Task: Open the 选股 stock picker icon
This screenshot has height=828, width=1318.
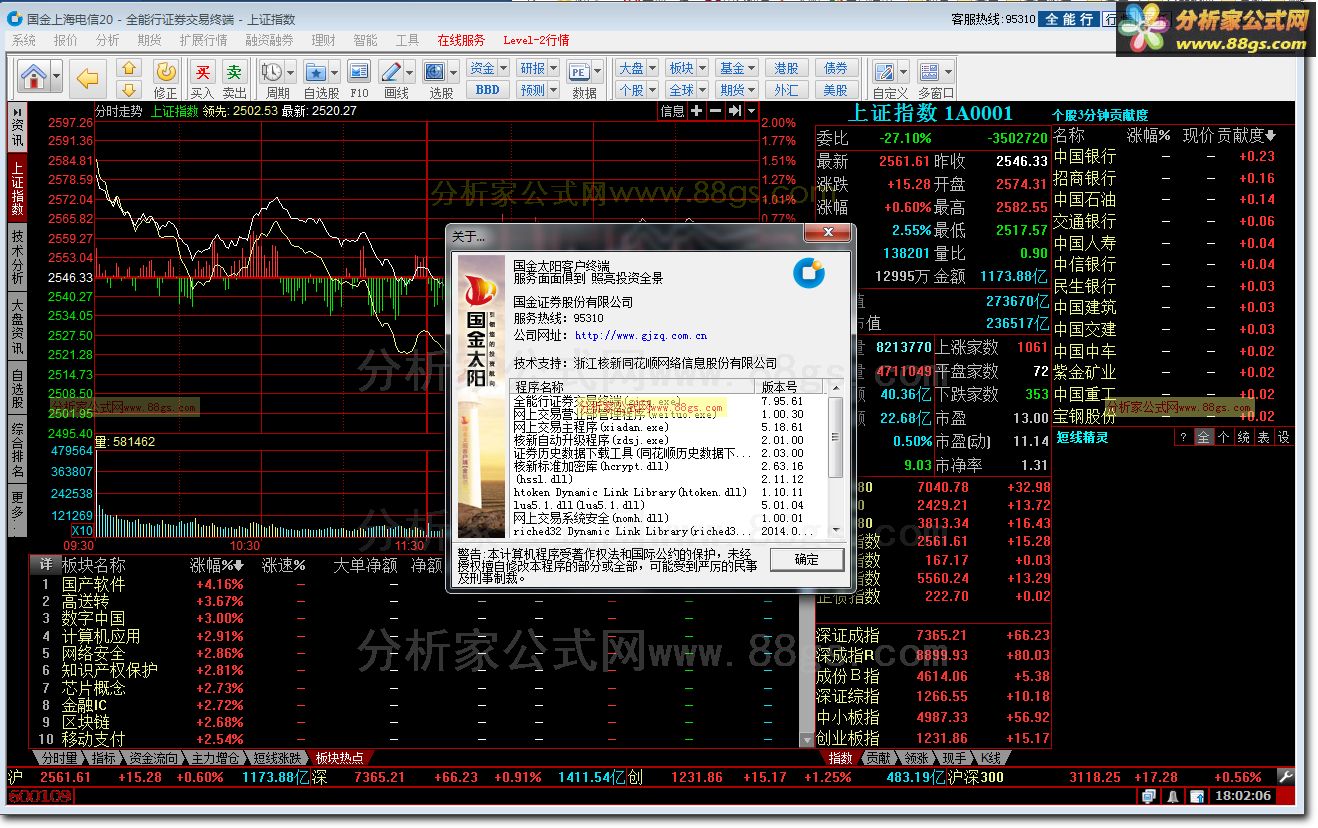Action: [435, 72]
